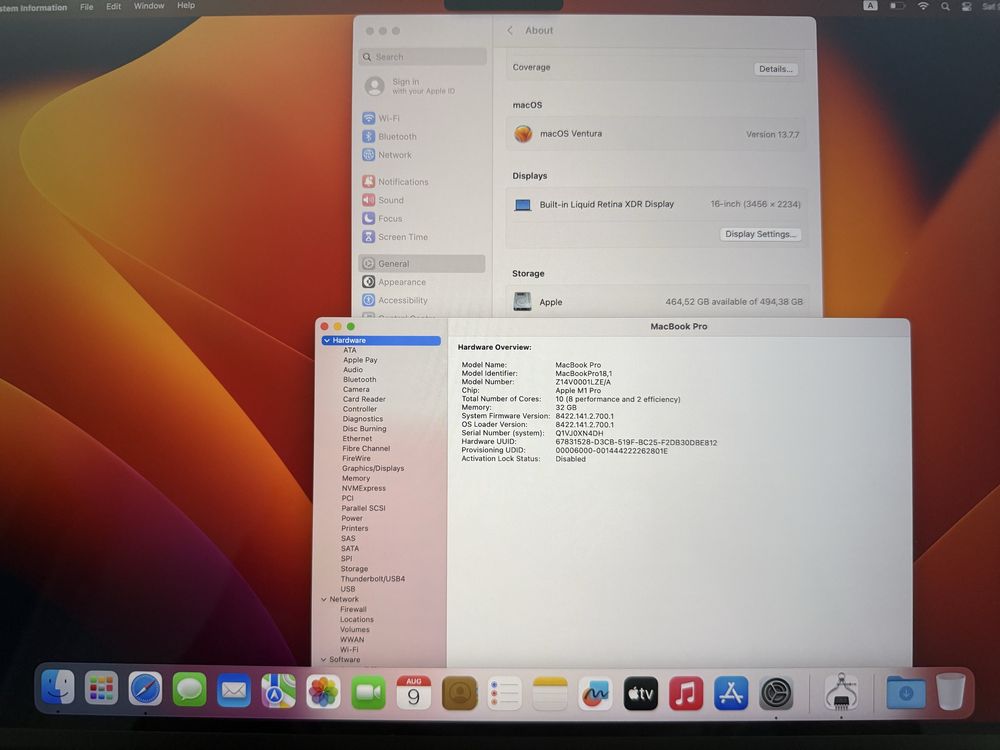Screen dimensions: 1000x750
Task: Click the Settings Search field
Action: pos(423,57)
